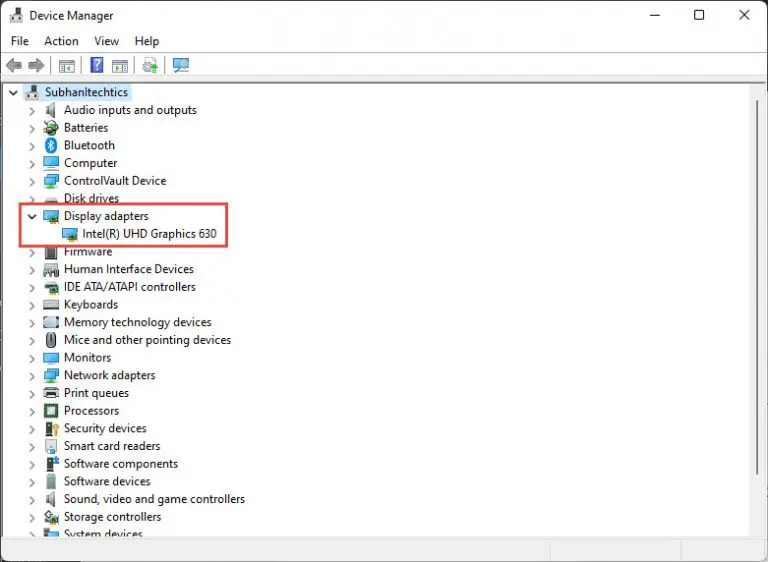768x562 pixels.
Task: Click the Intel UHD Graphics 630 device icon
Action: click(x=70, y=234)
